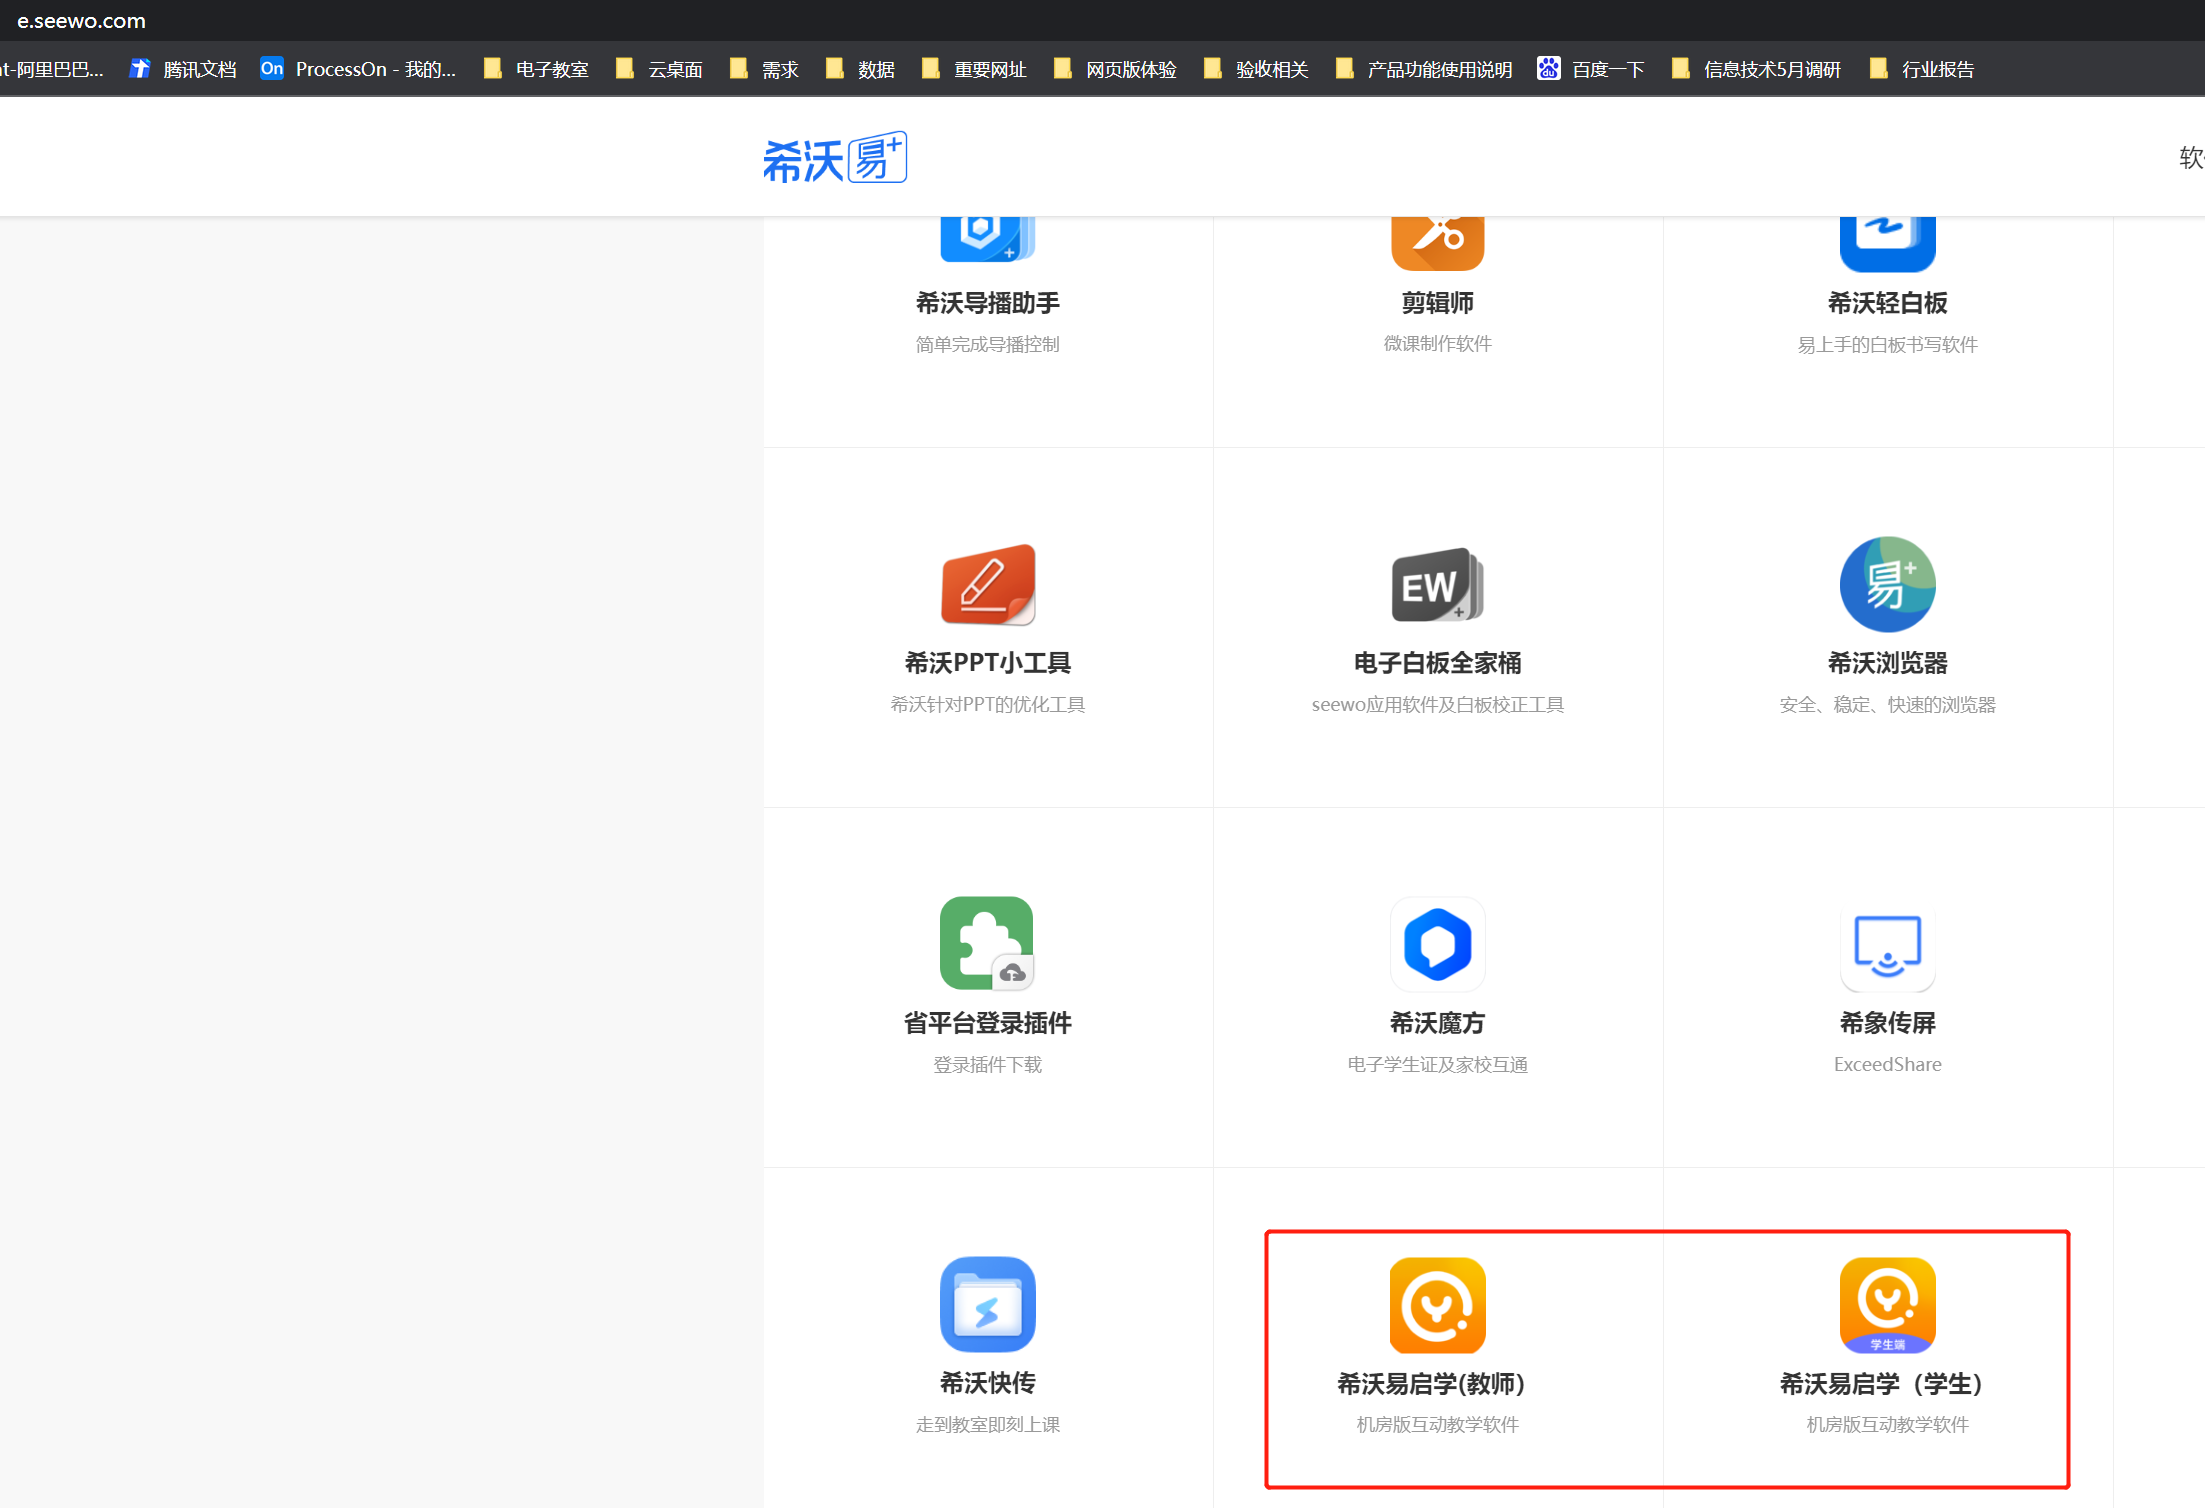Click the 希沃导播助手 title link
Viewport: 2205px width, 1508px height.
(988, 303)
